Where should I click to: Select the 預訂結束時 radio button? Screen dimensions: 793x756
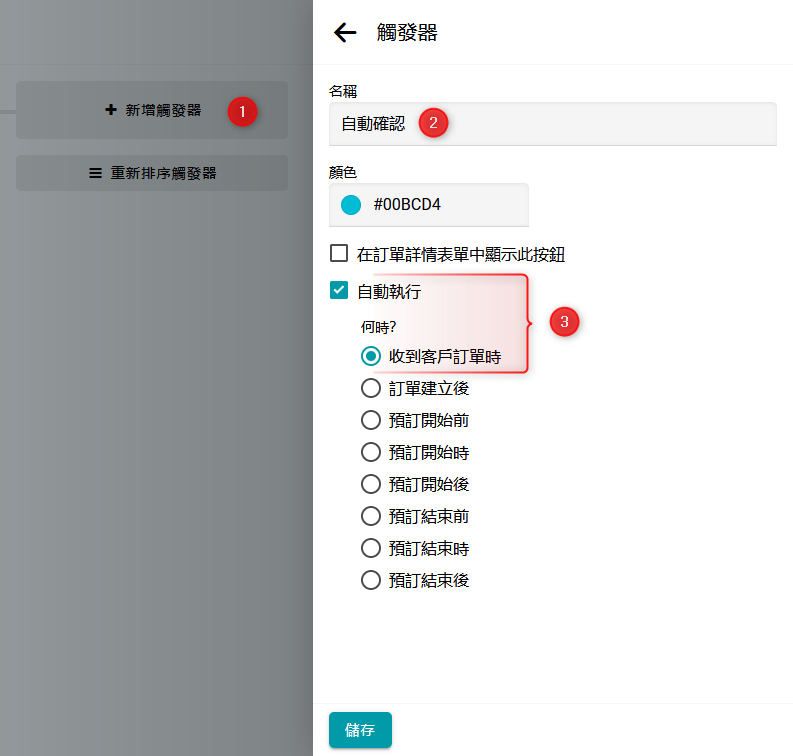pyautogui.click(x=371, y=548)
